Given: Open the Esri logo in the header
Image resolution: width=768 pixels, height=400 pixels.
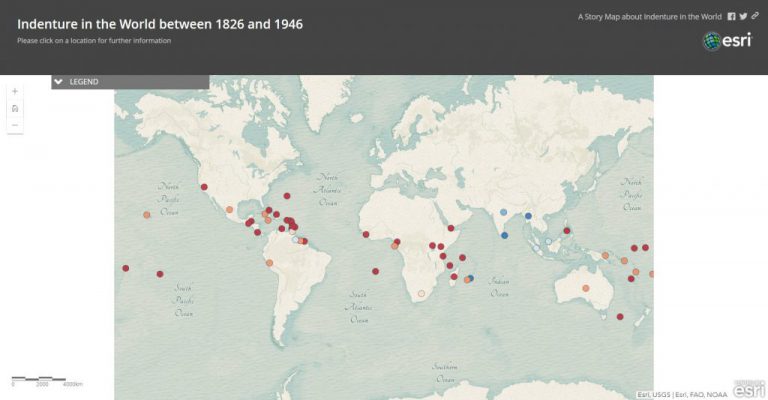Looking at the screenshot, I should tap(727, 41).
